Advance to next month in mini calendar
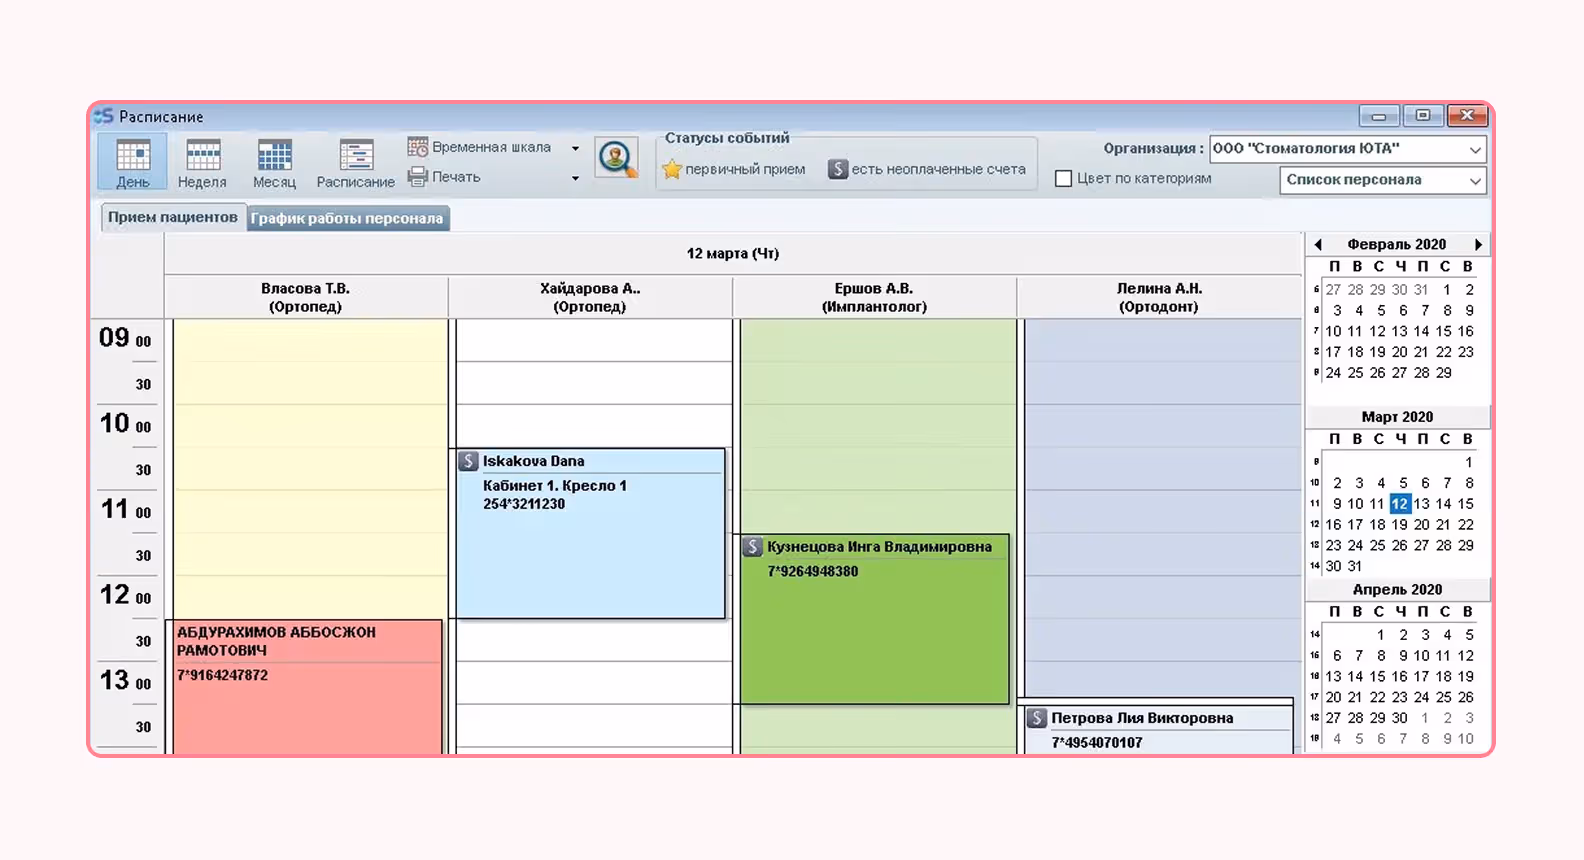1584x860 pixels. pyautogui.click(x=1478, y=245)
